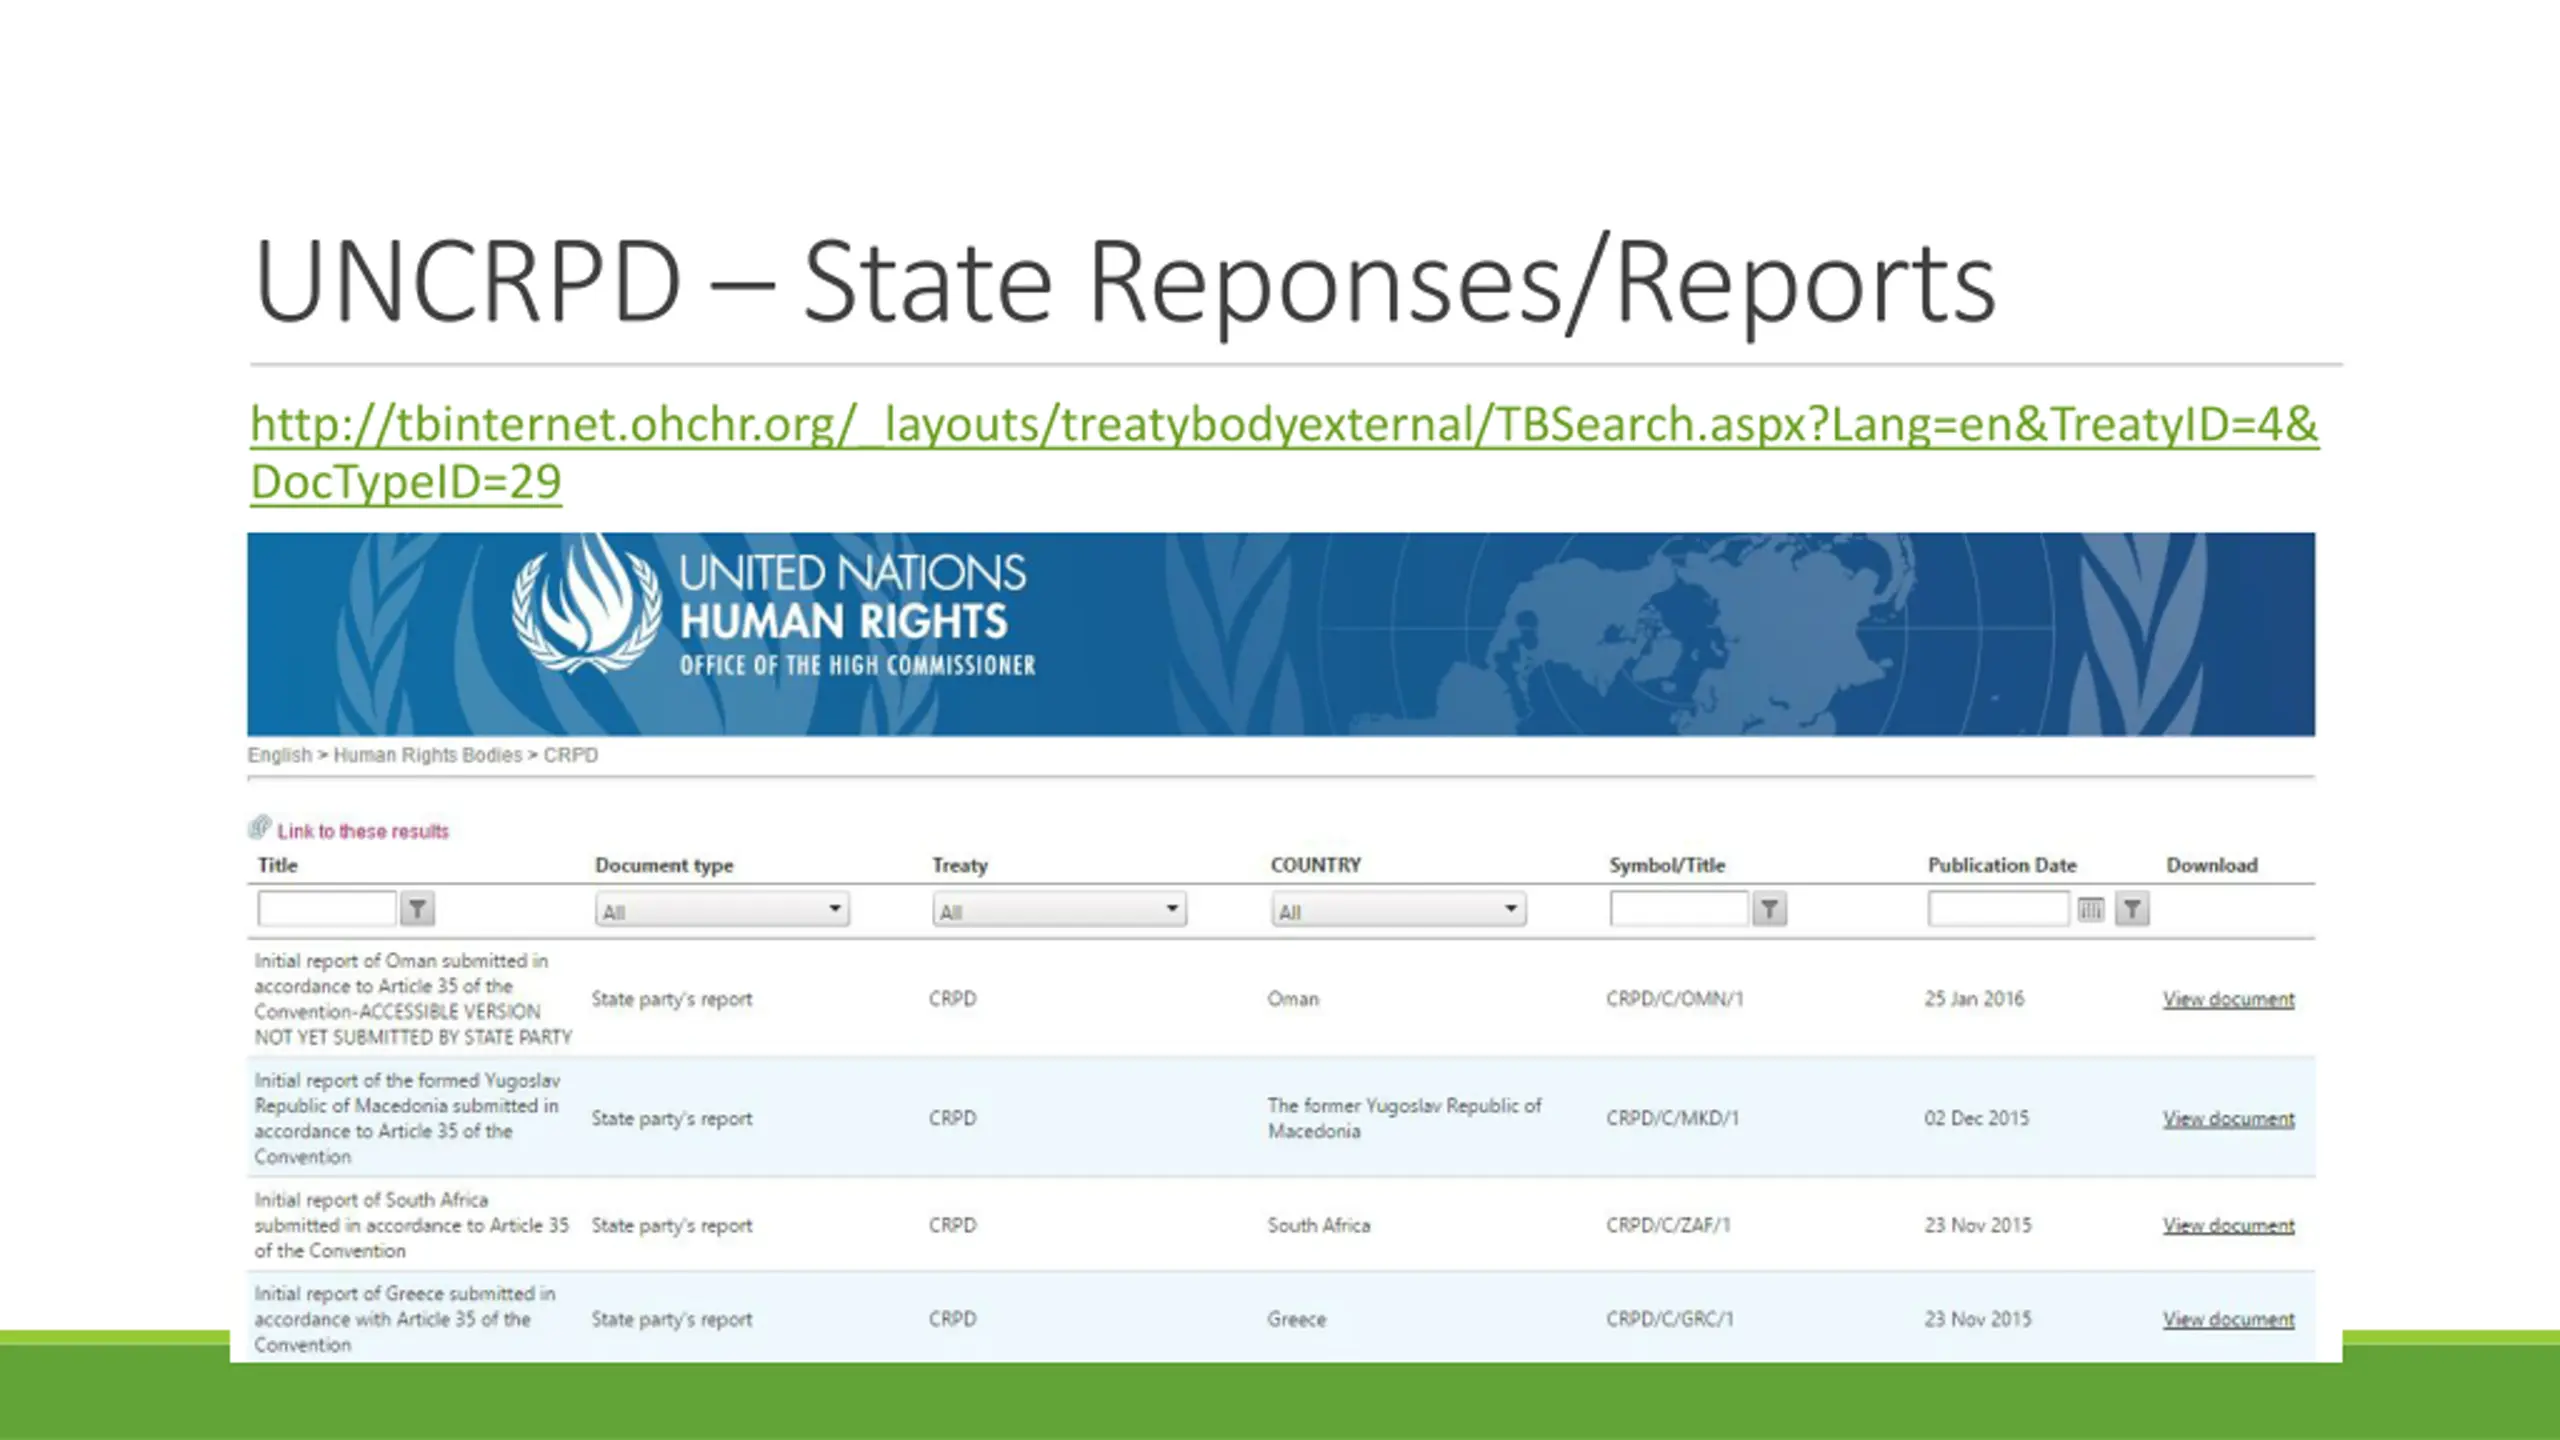
Task: Click the Title column header
Action: [278, 865]
